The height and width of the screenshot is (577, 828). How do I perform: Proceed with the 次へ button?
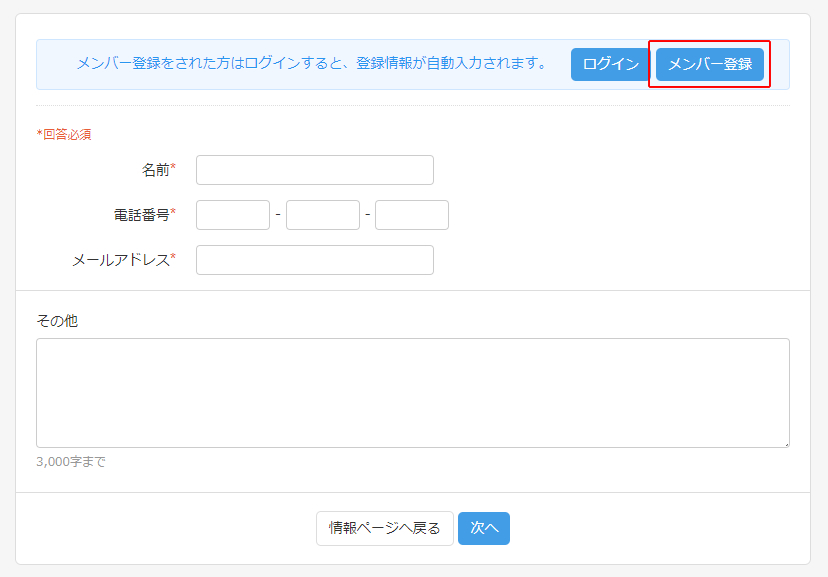click(x=483, y=528)
